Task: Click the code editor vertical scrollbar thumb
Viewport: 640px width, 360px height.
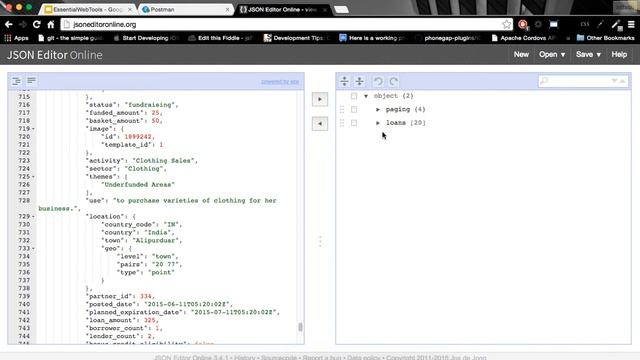Action: pos(300,327)
